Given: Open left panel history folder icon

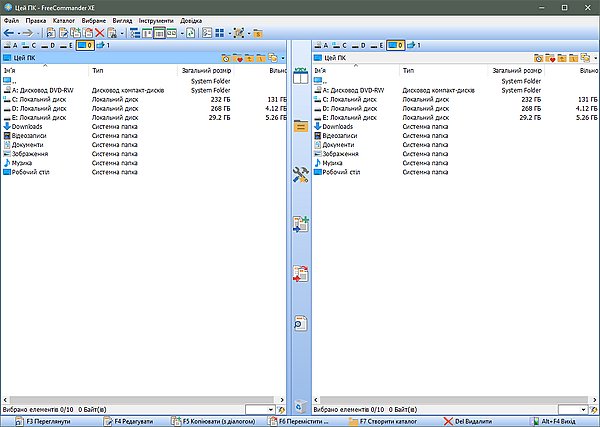Looking at the screenshot, I should point(226,58).
